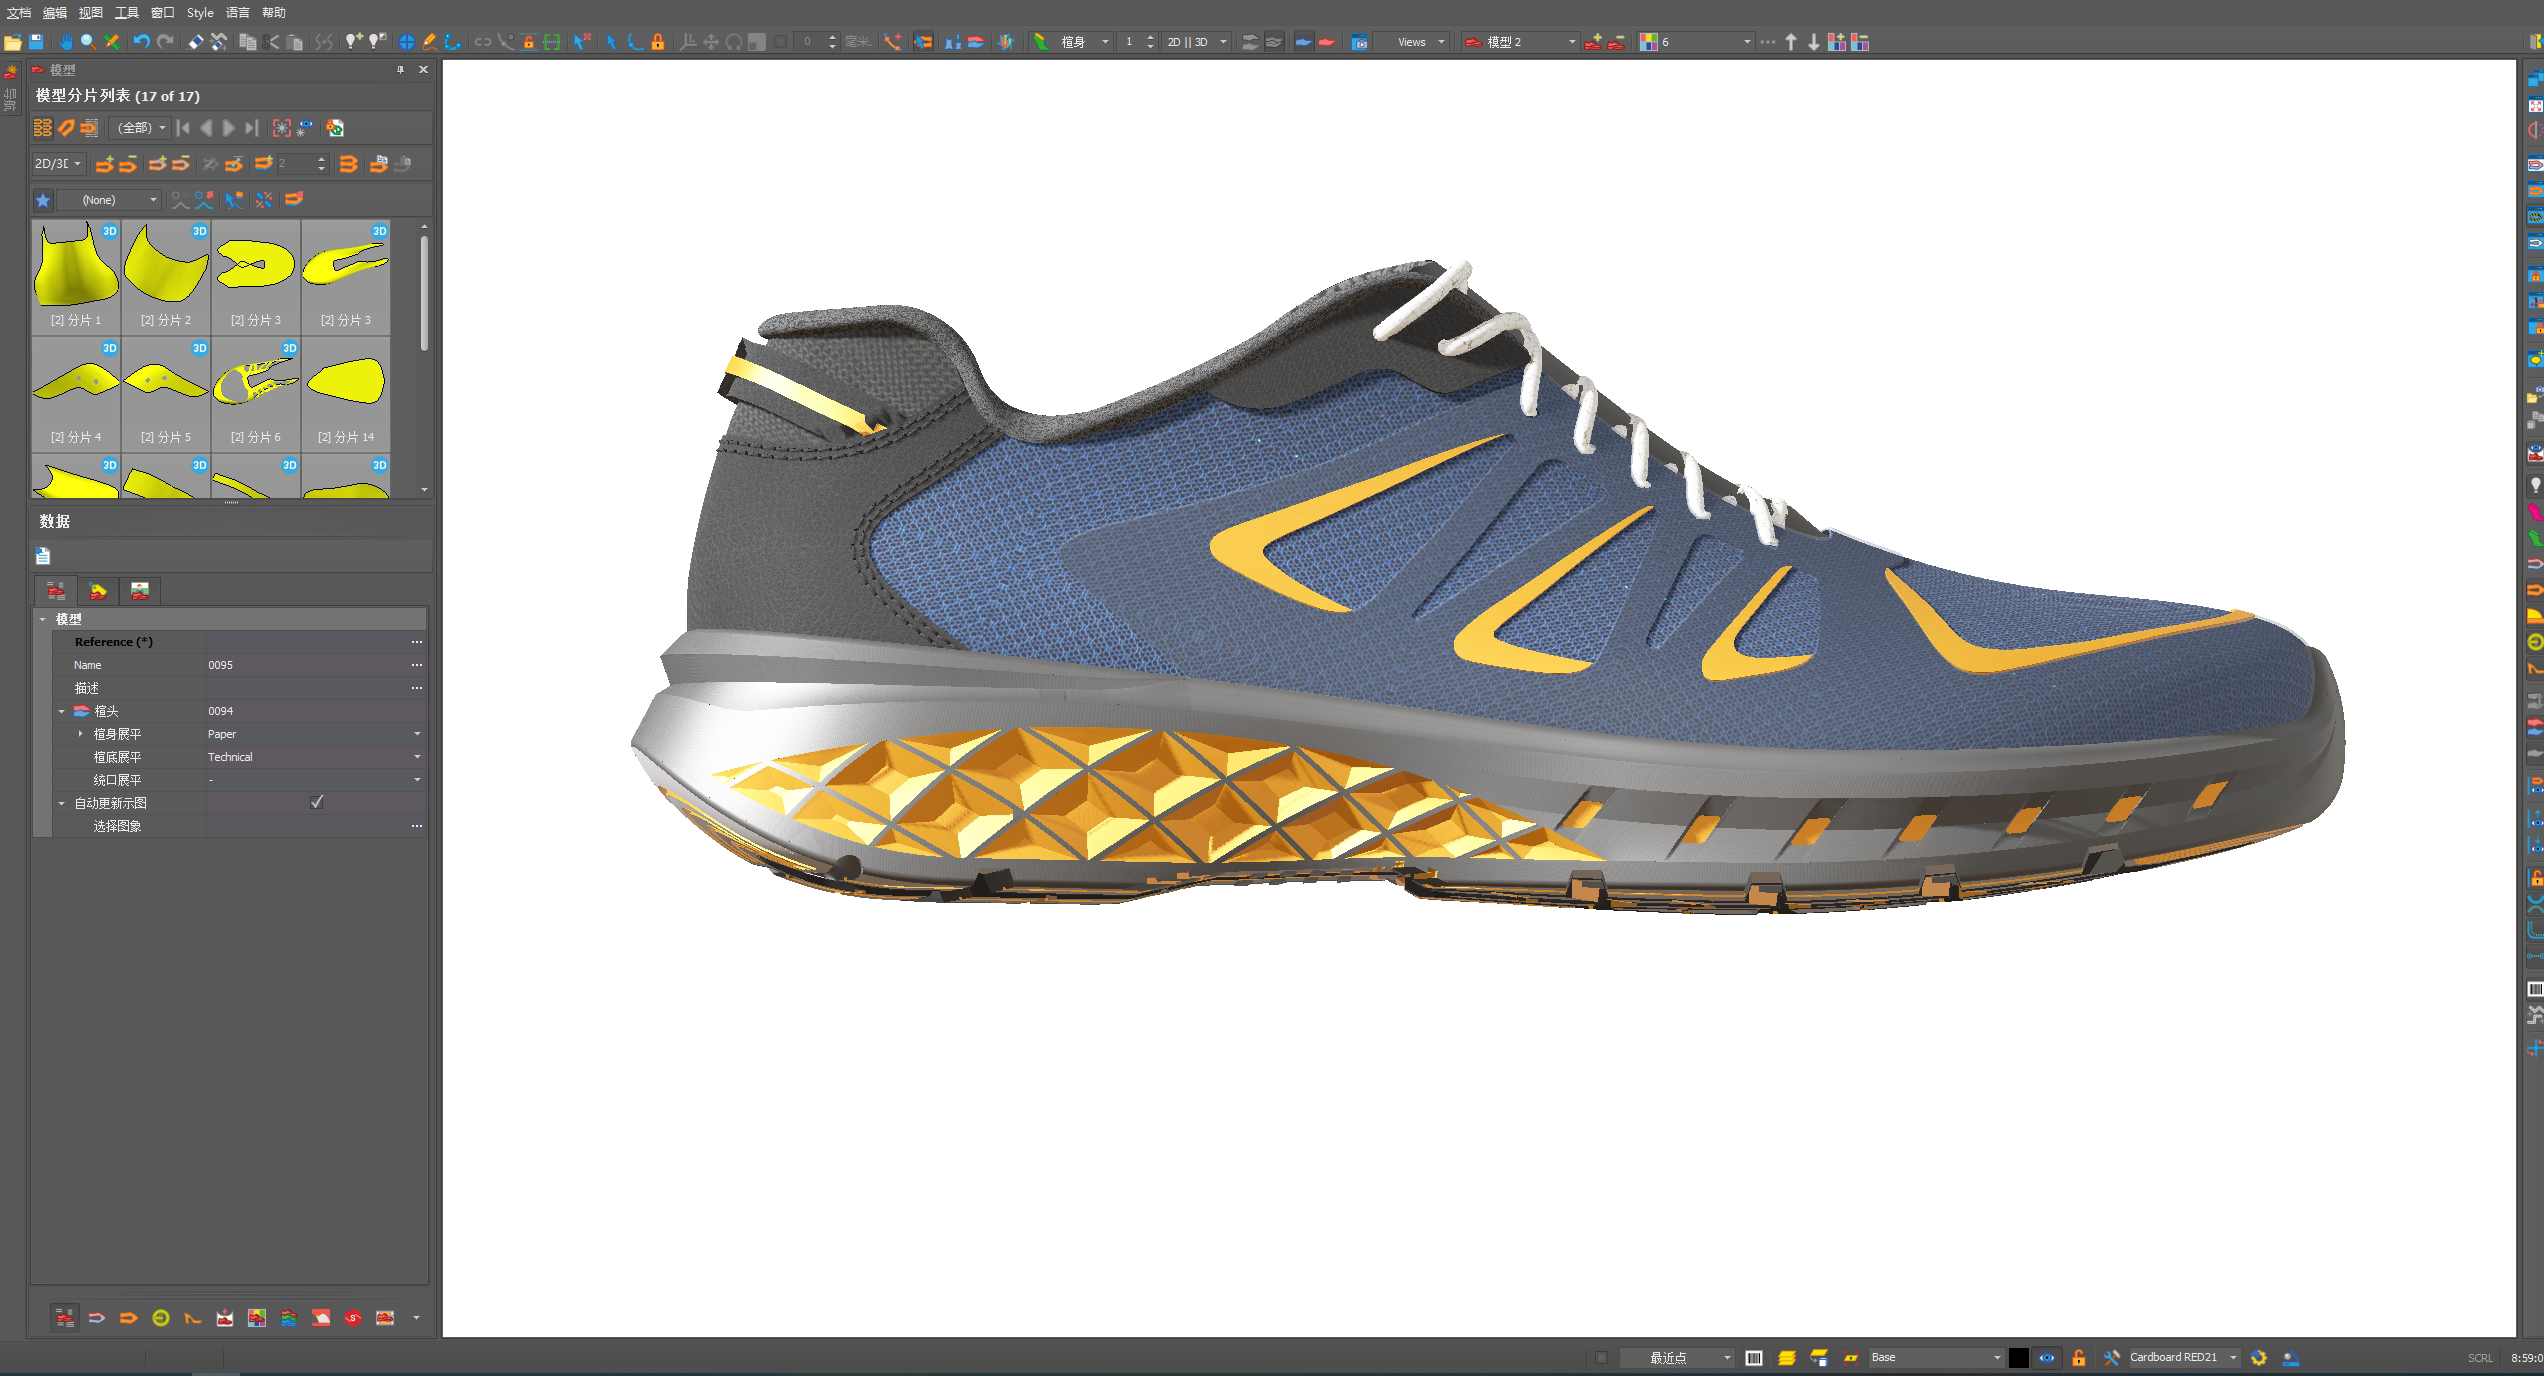The width and height of the screenshot is (2544, 1376).
Task: Open the Style menu
Action: tap(200, 13)
